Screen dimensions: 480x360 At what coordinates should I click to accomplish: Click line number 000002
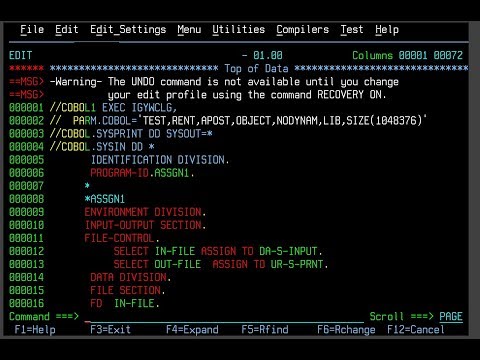pos(26,121)
